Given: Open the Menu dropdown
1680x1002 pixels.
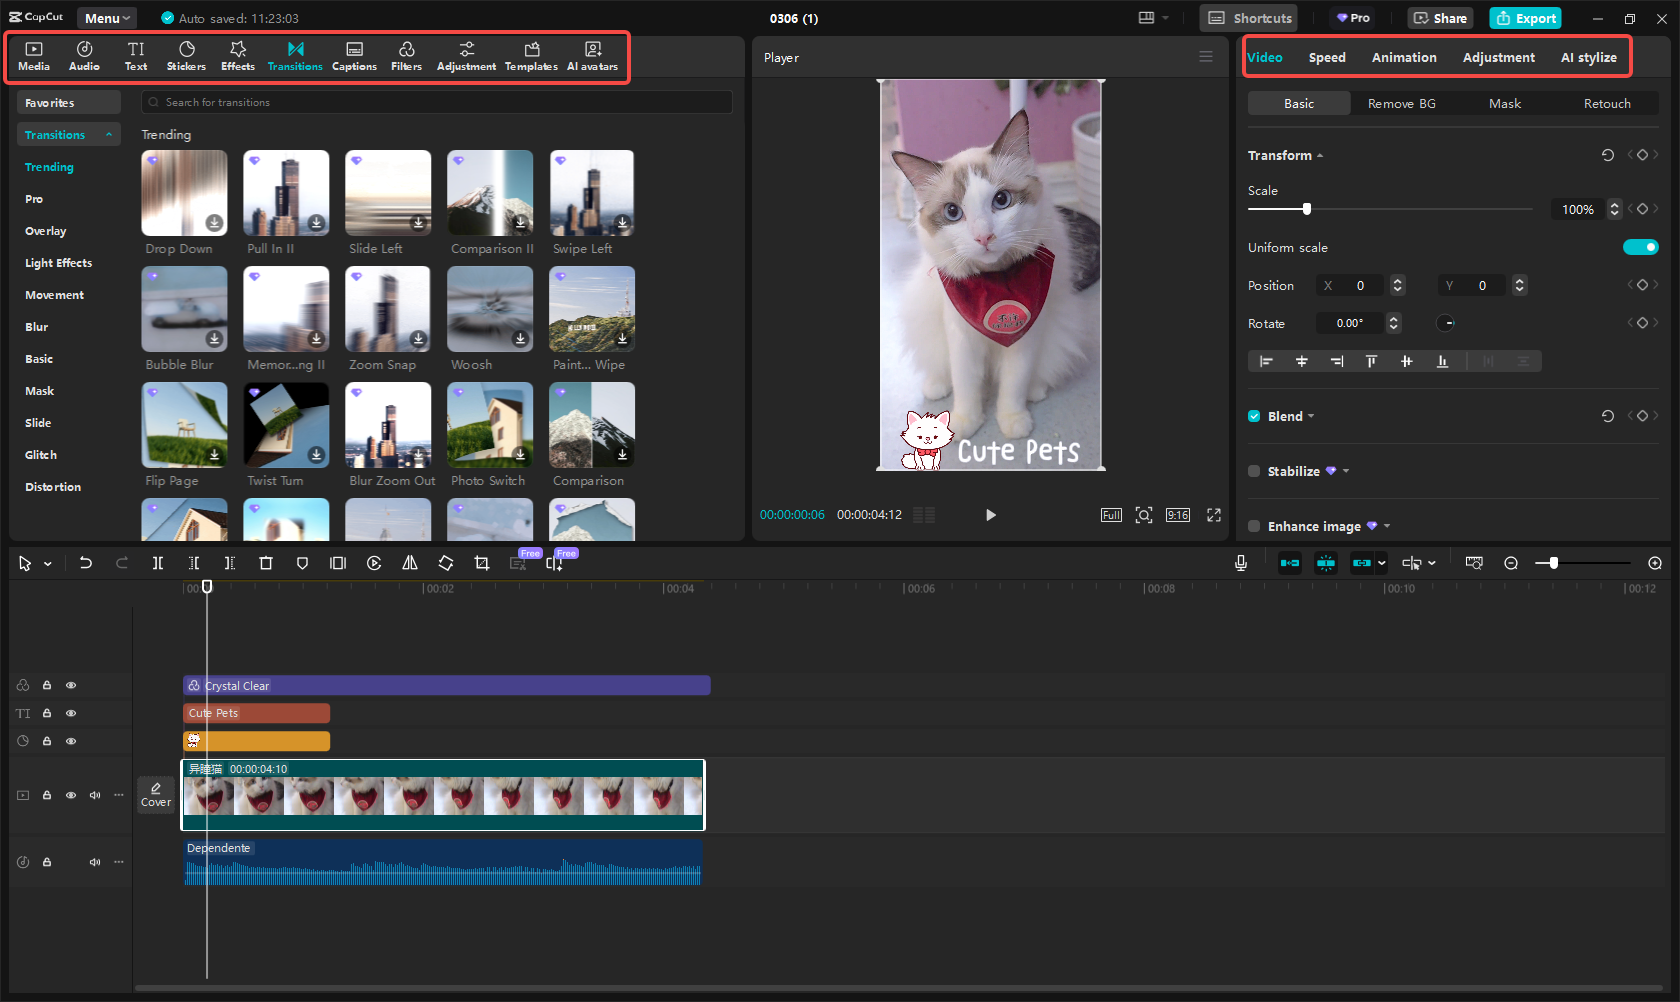Looking at the screenshot, I should click(x=107, y=18).
